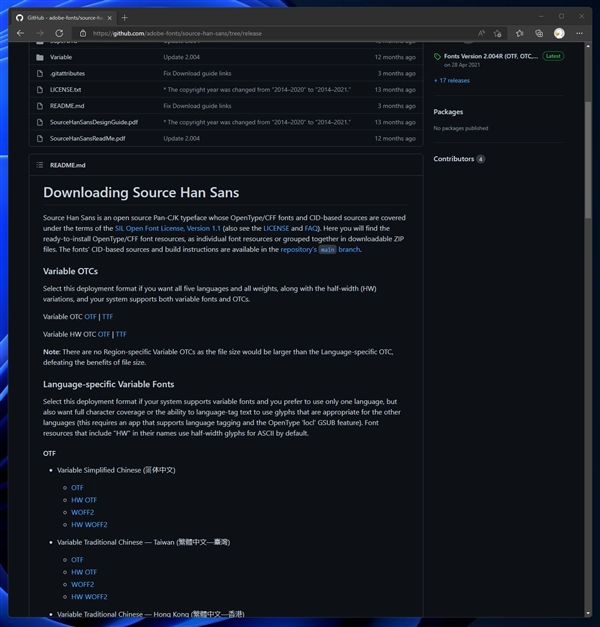Open the read aloud icon in address bar
The width and height of the screenshot is (600, 627).
[x=481, y=33]
